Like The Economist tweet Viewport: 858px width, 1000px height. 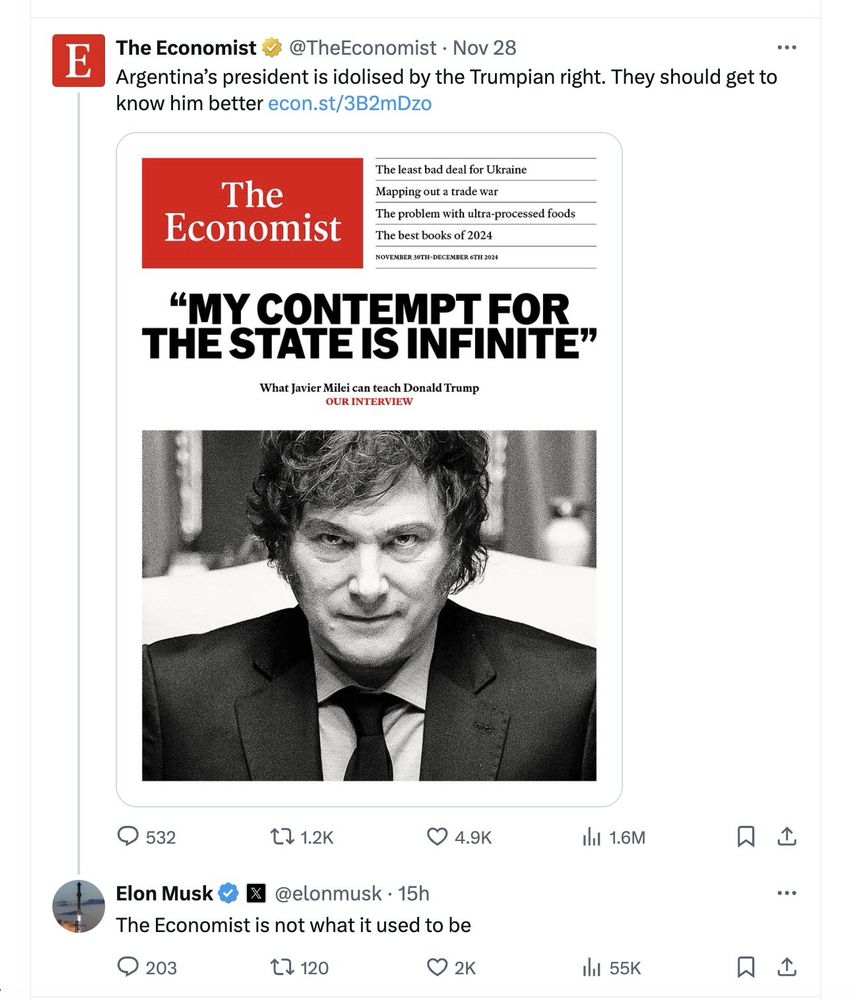pos(458,836)
